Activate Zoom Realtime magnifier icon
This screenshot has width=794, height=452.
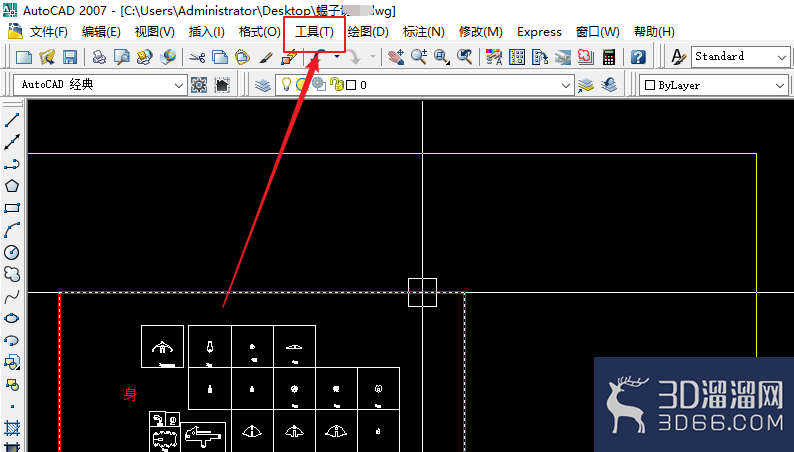pos(419,57)
